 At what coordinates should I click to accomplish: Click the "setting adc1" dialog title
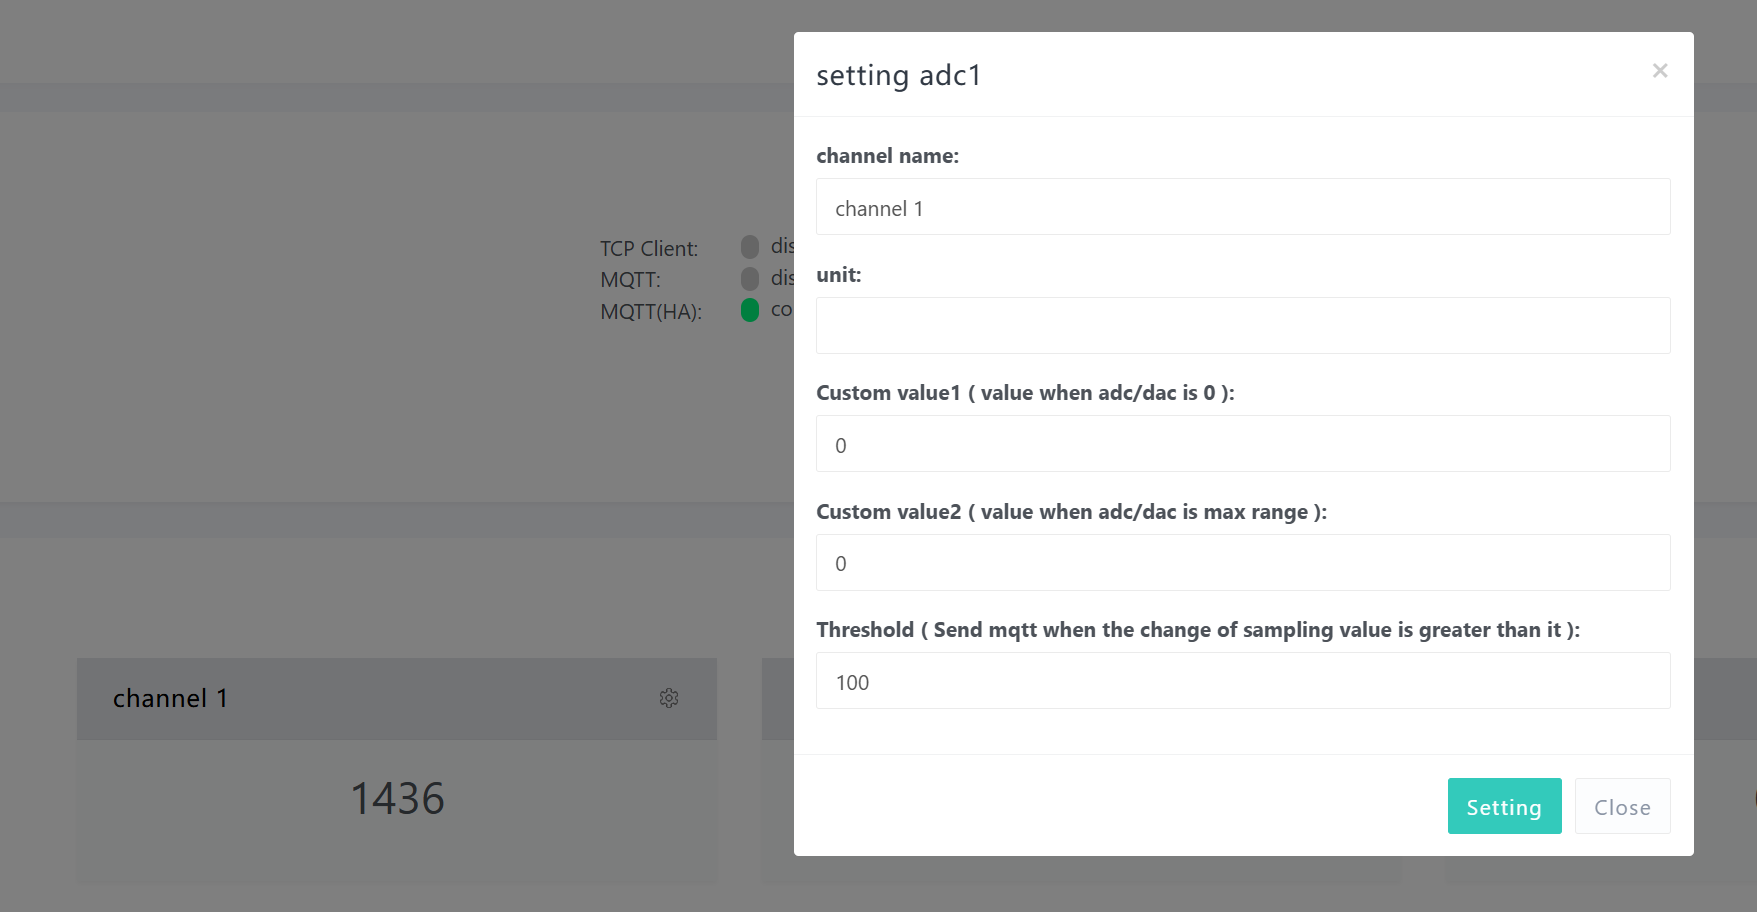pyautogui.click(x=898, y=76)
